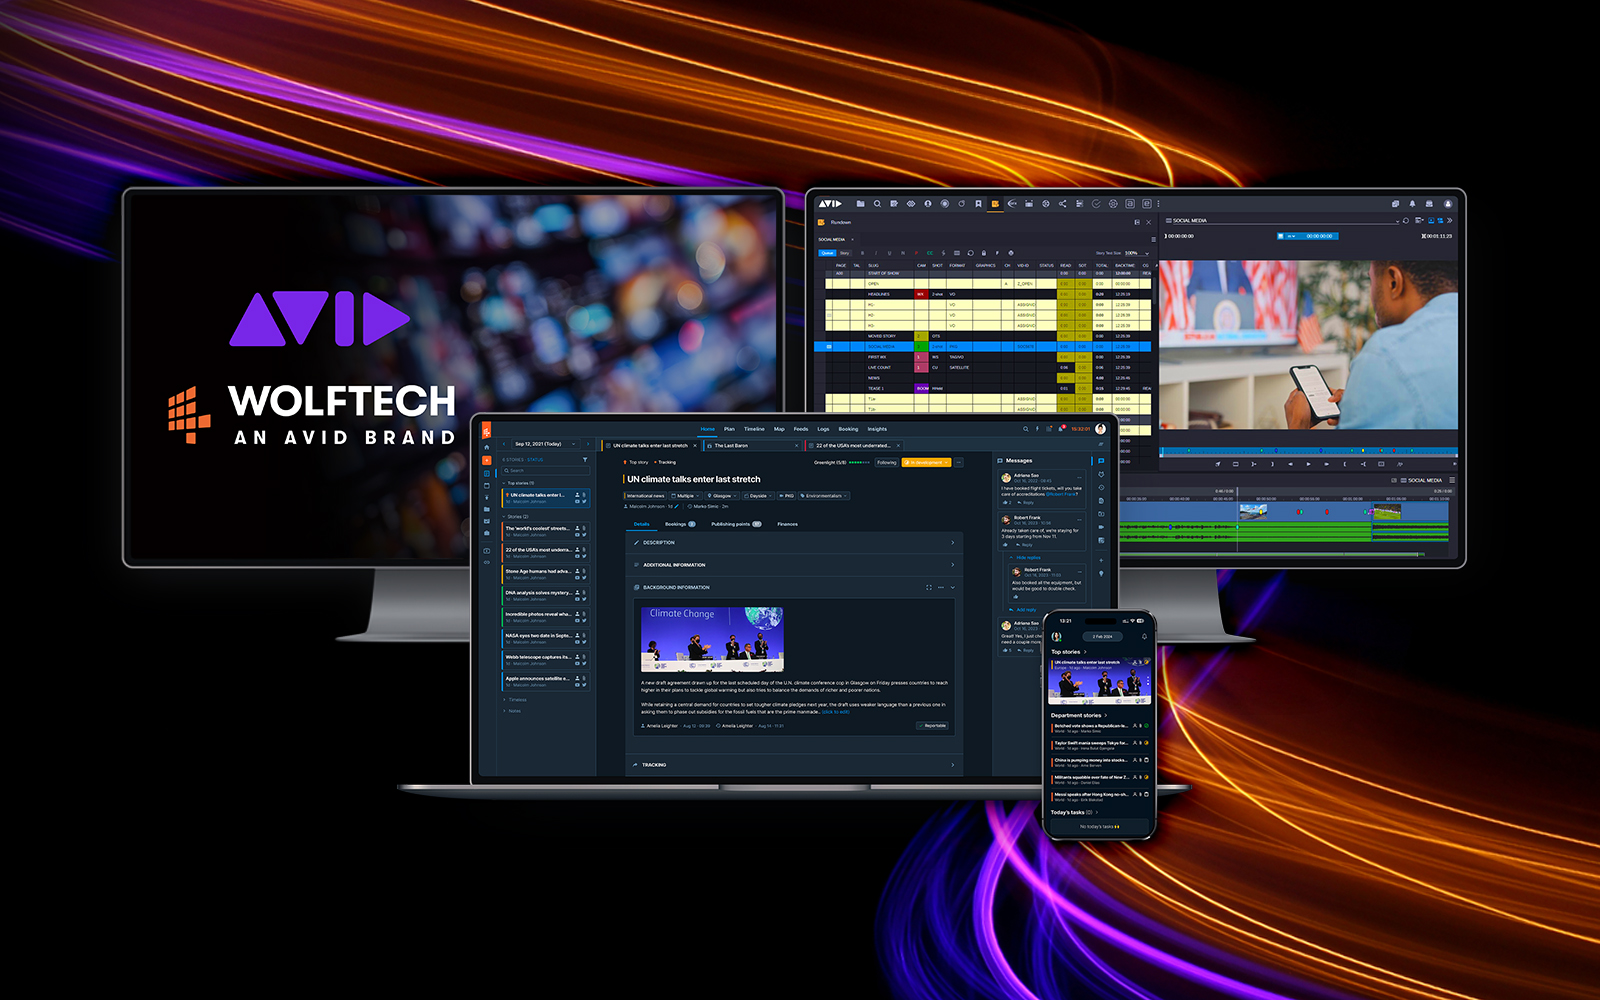Click the story list Search field

[545, 470]
